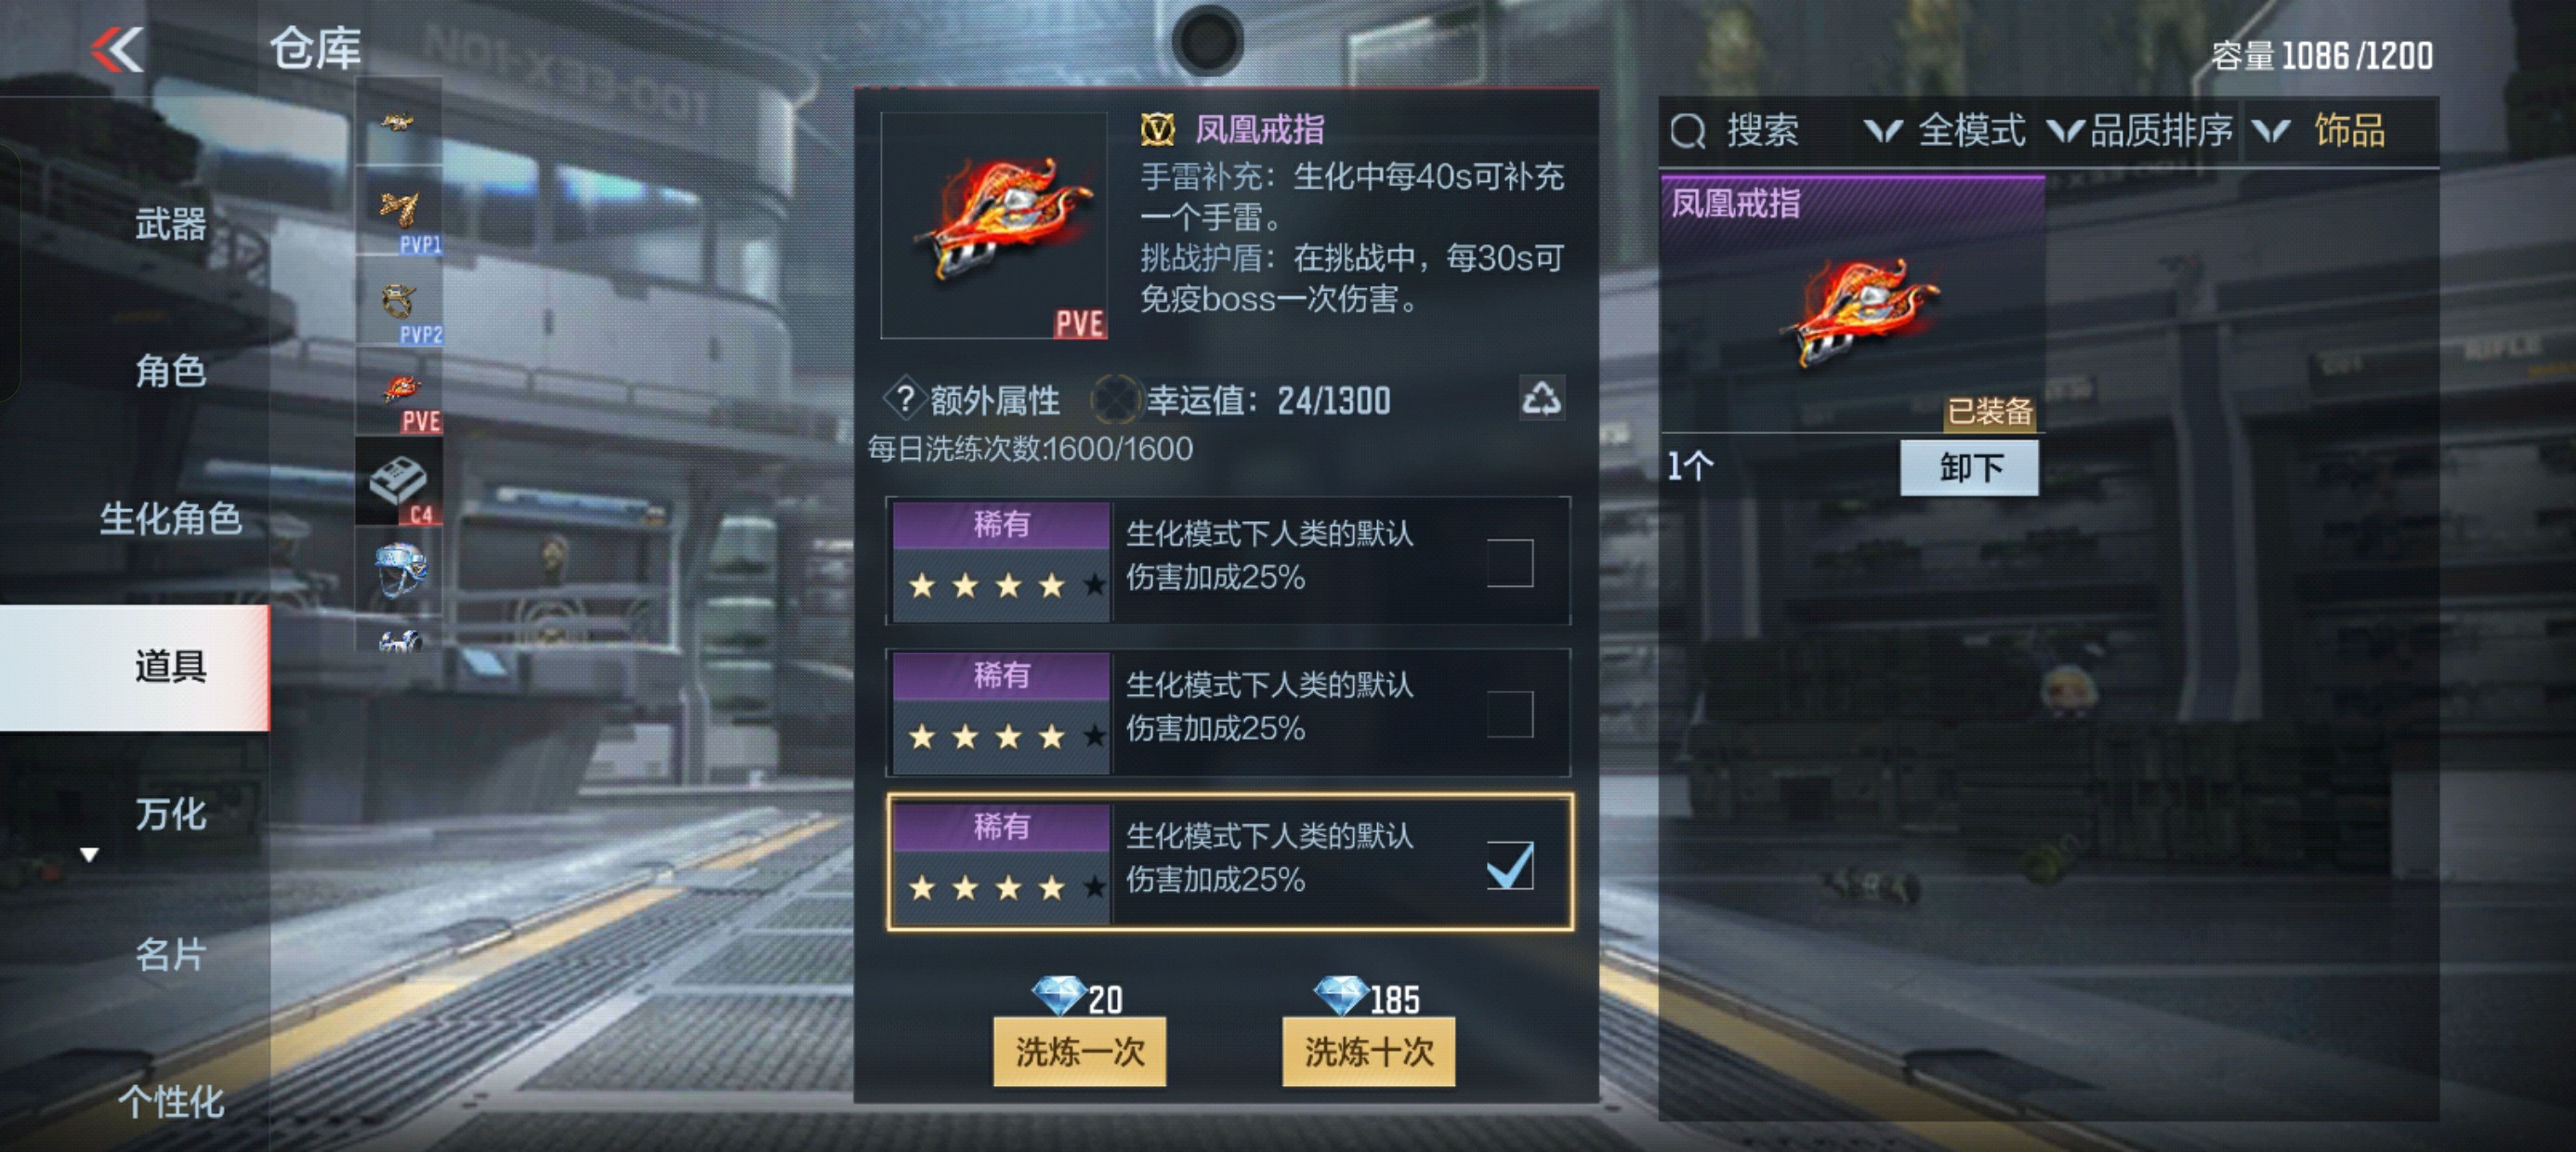
Task: Click the question mark beside 额外属性
Action: 903,399
